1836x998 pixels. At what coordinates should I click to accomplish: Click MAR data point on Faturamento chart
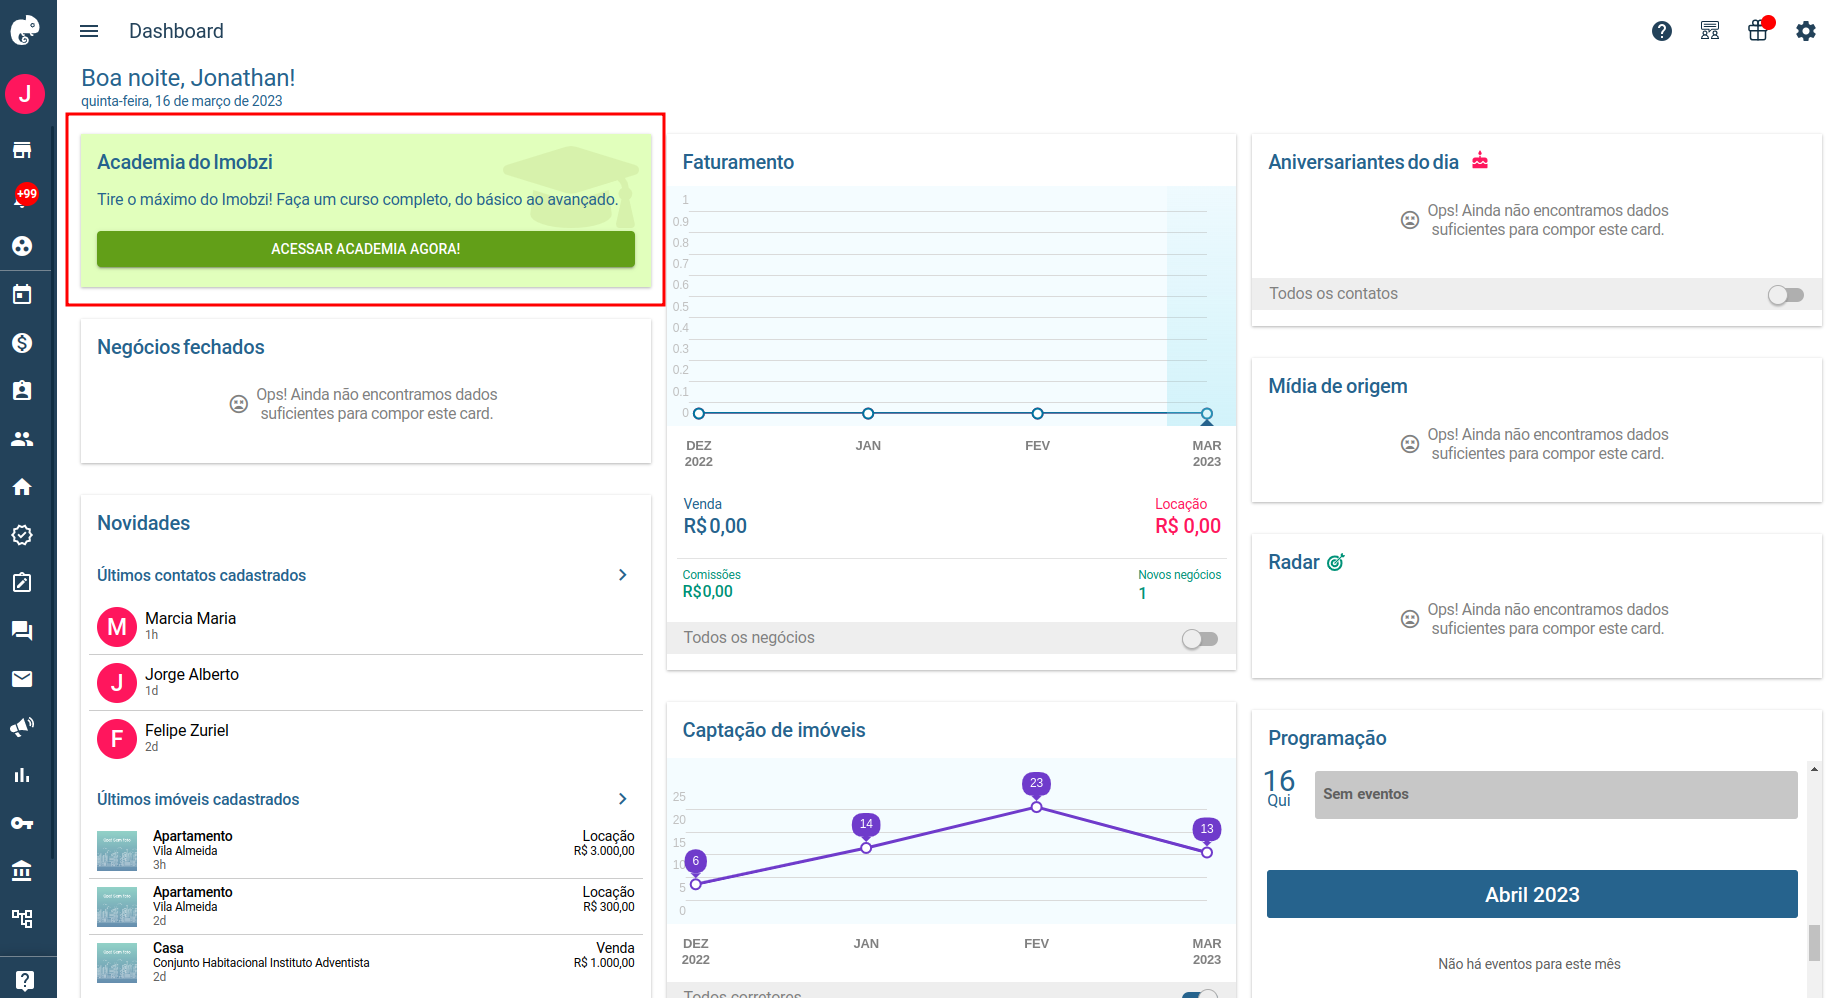1207,413
